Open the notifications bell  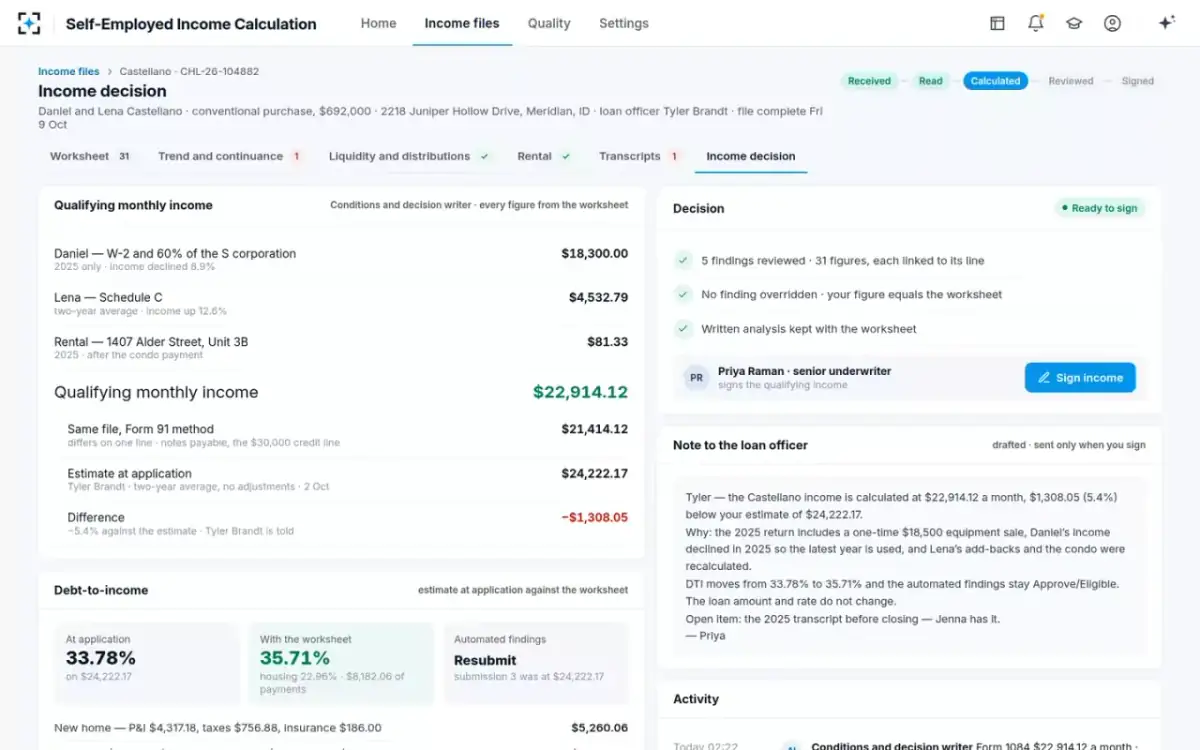coord(1036,23)
